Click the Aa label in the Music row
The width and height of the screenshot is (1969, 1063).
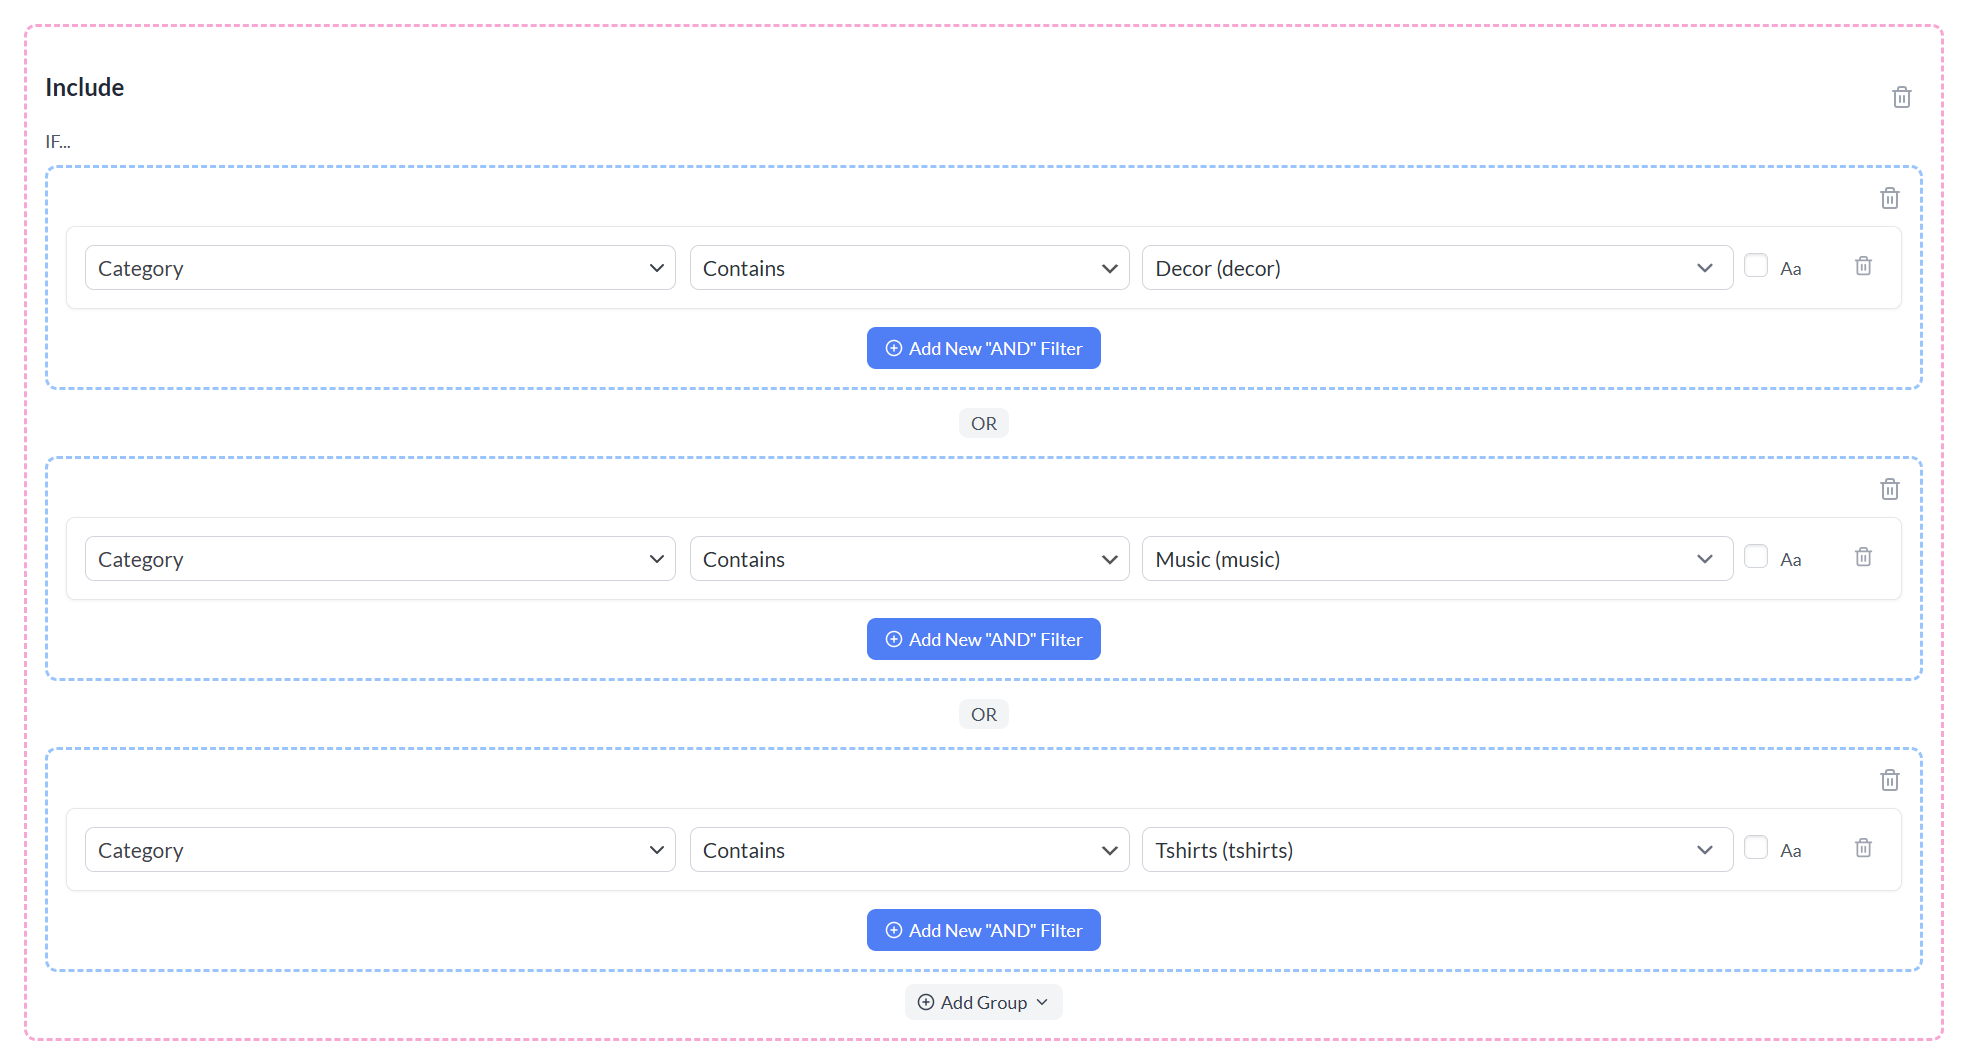pyautogui.click(x=1790, y=560)
